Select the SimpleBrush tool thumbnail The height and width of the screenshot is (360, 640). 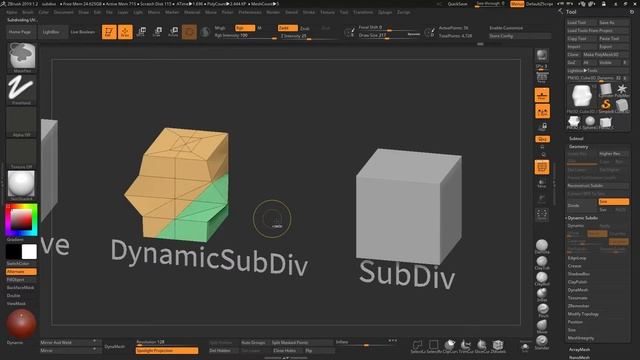[607, 105]
